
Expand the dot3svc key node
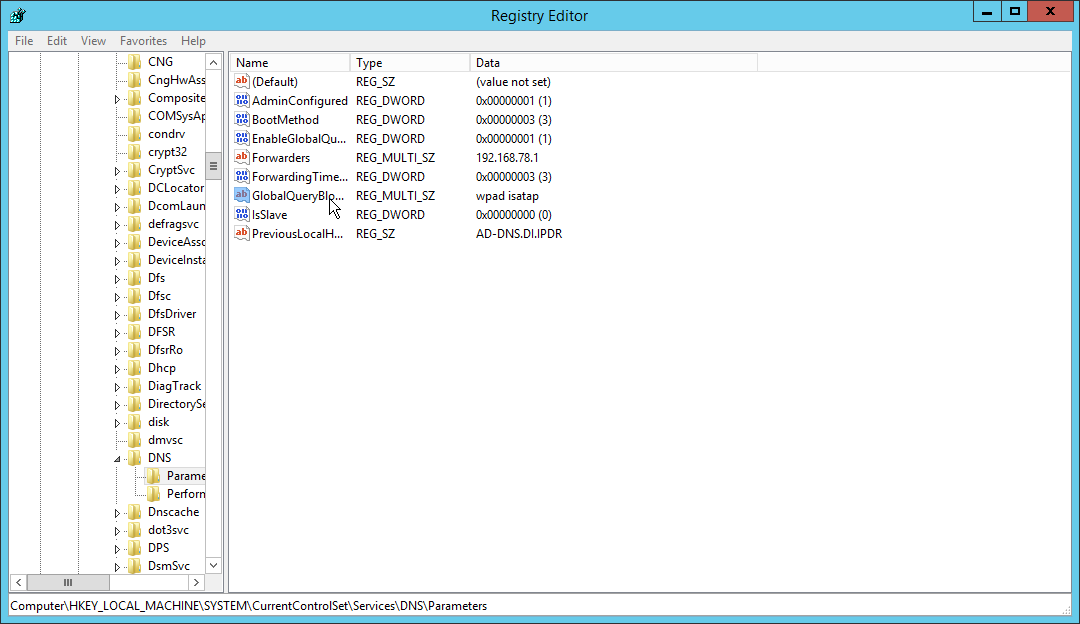point(117,530)
